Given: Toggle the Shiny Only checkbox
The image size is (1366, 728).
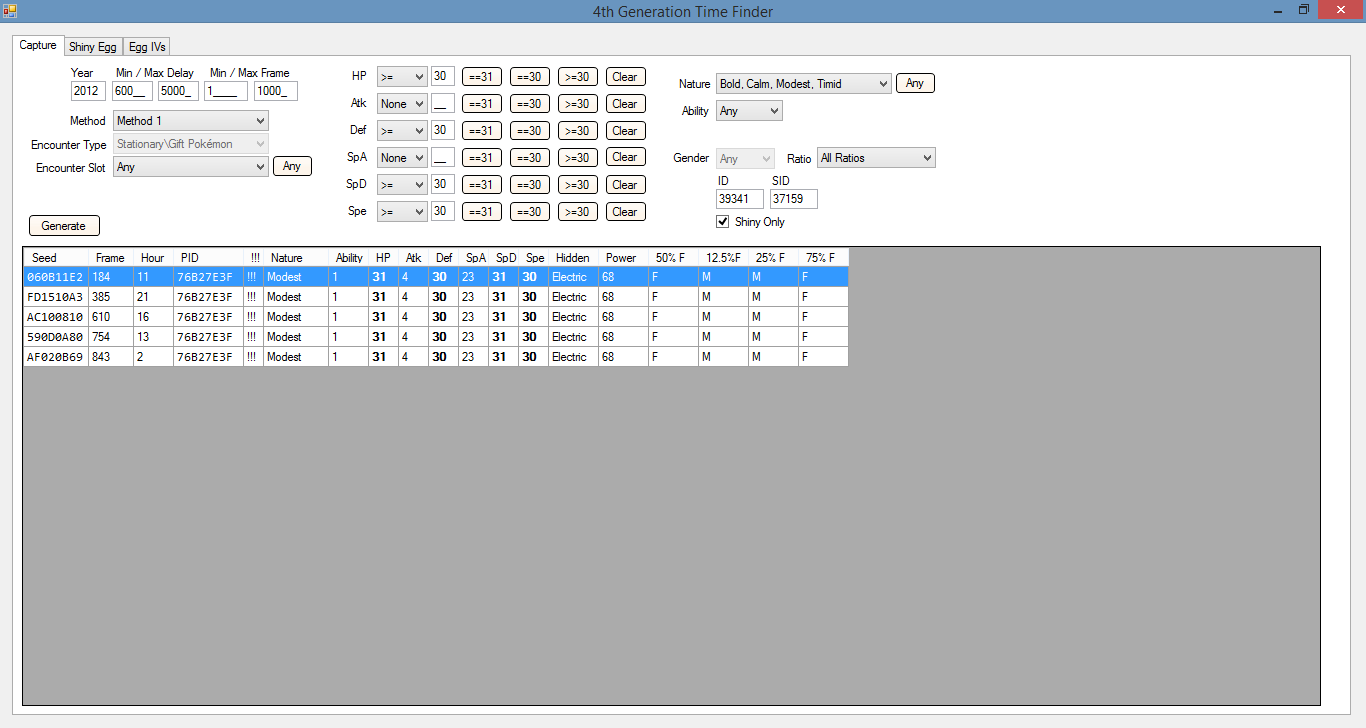Looking at the screenshot, I should tap(723, 222).
